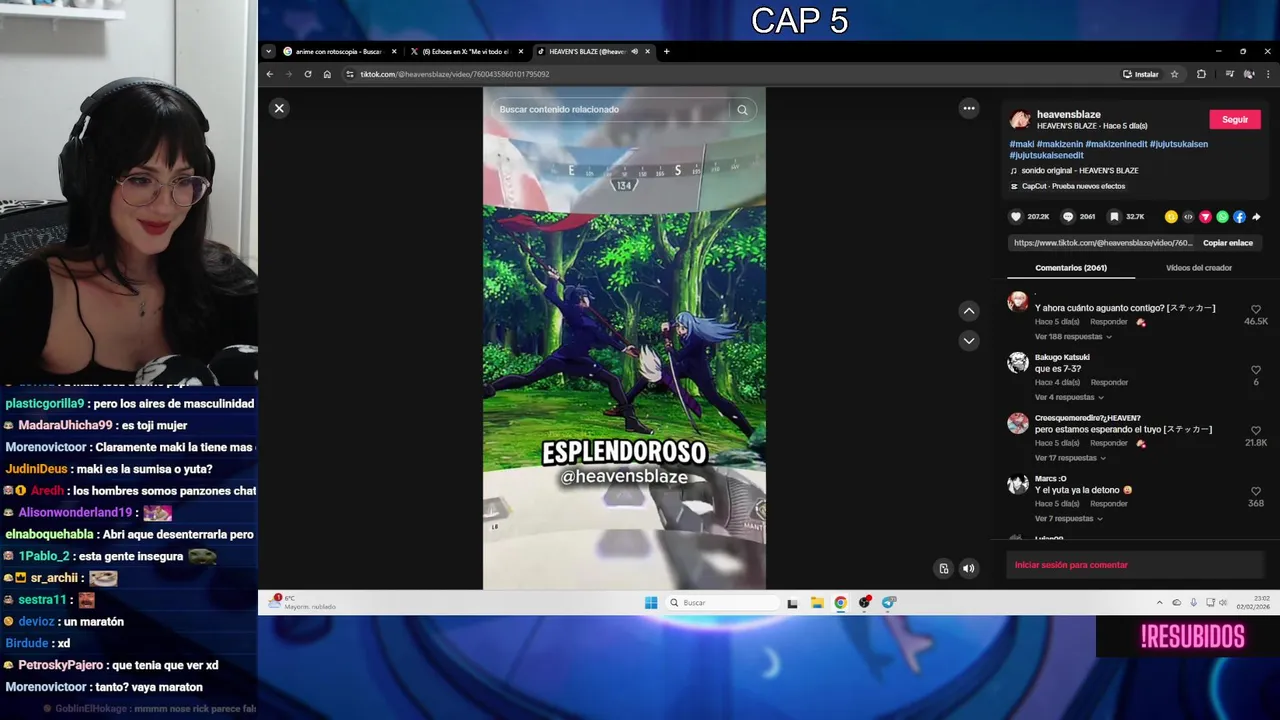This screenshot has width=1280, height=720.
Task: Open the three-dot more options menu
Action: coord(968,108)
